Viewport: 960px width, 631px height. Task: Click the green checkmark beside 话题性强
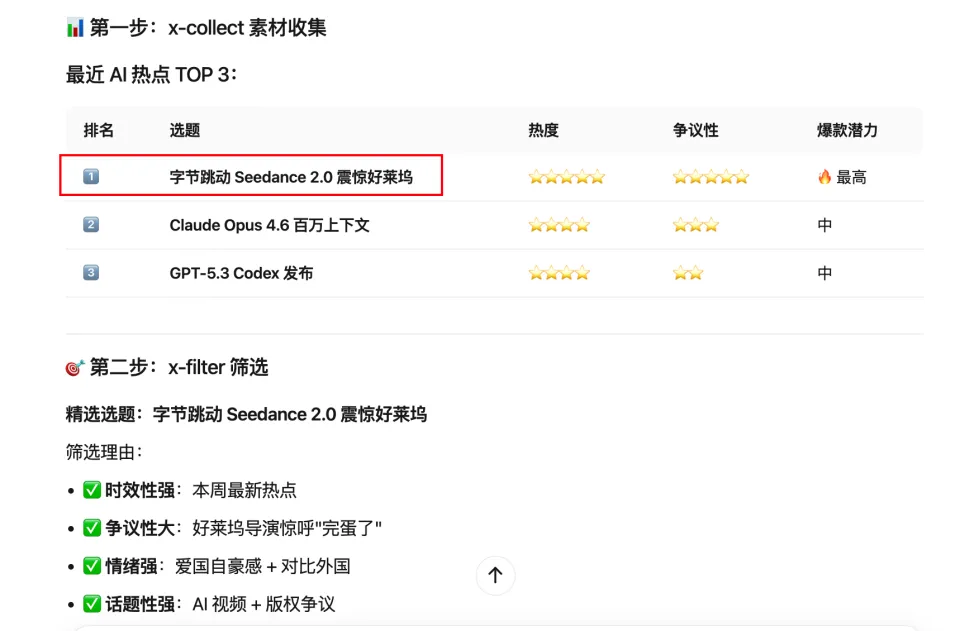pos(92,604)
